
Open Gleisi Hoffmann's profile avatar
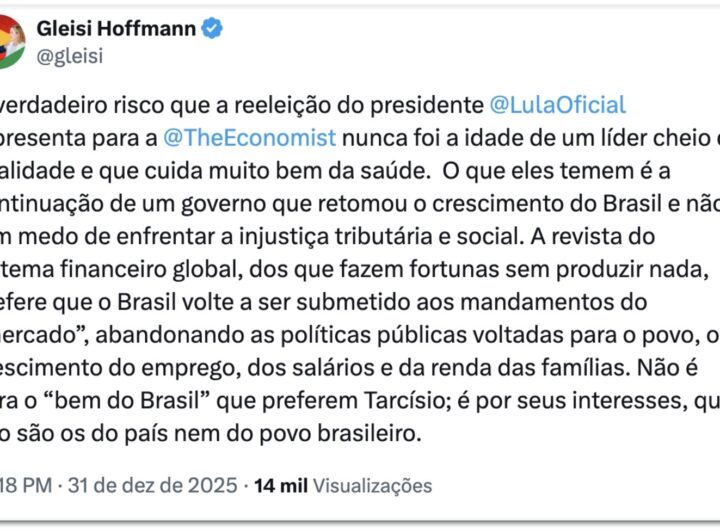coord(10,40)
